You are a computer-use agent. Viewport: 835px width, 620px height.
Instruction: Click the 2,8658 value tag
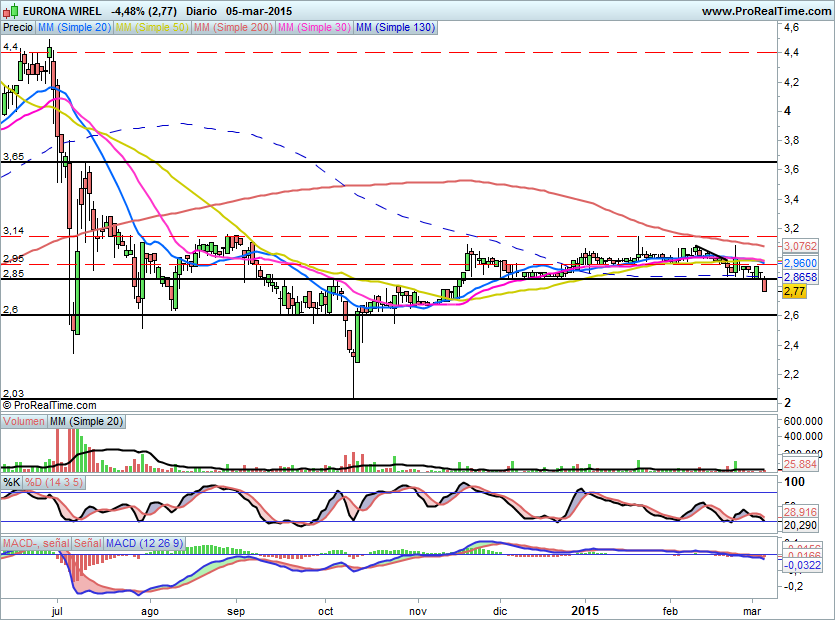click(800, 277)
